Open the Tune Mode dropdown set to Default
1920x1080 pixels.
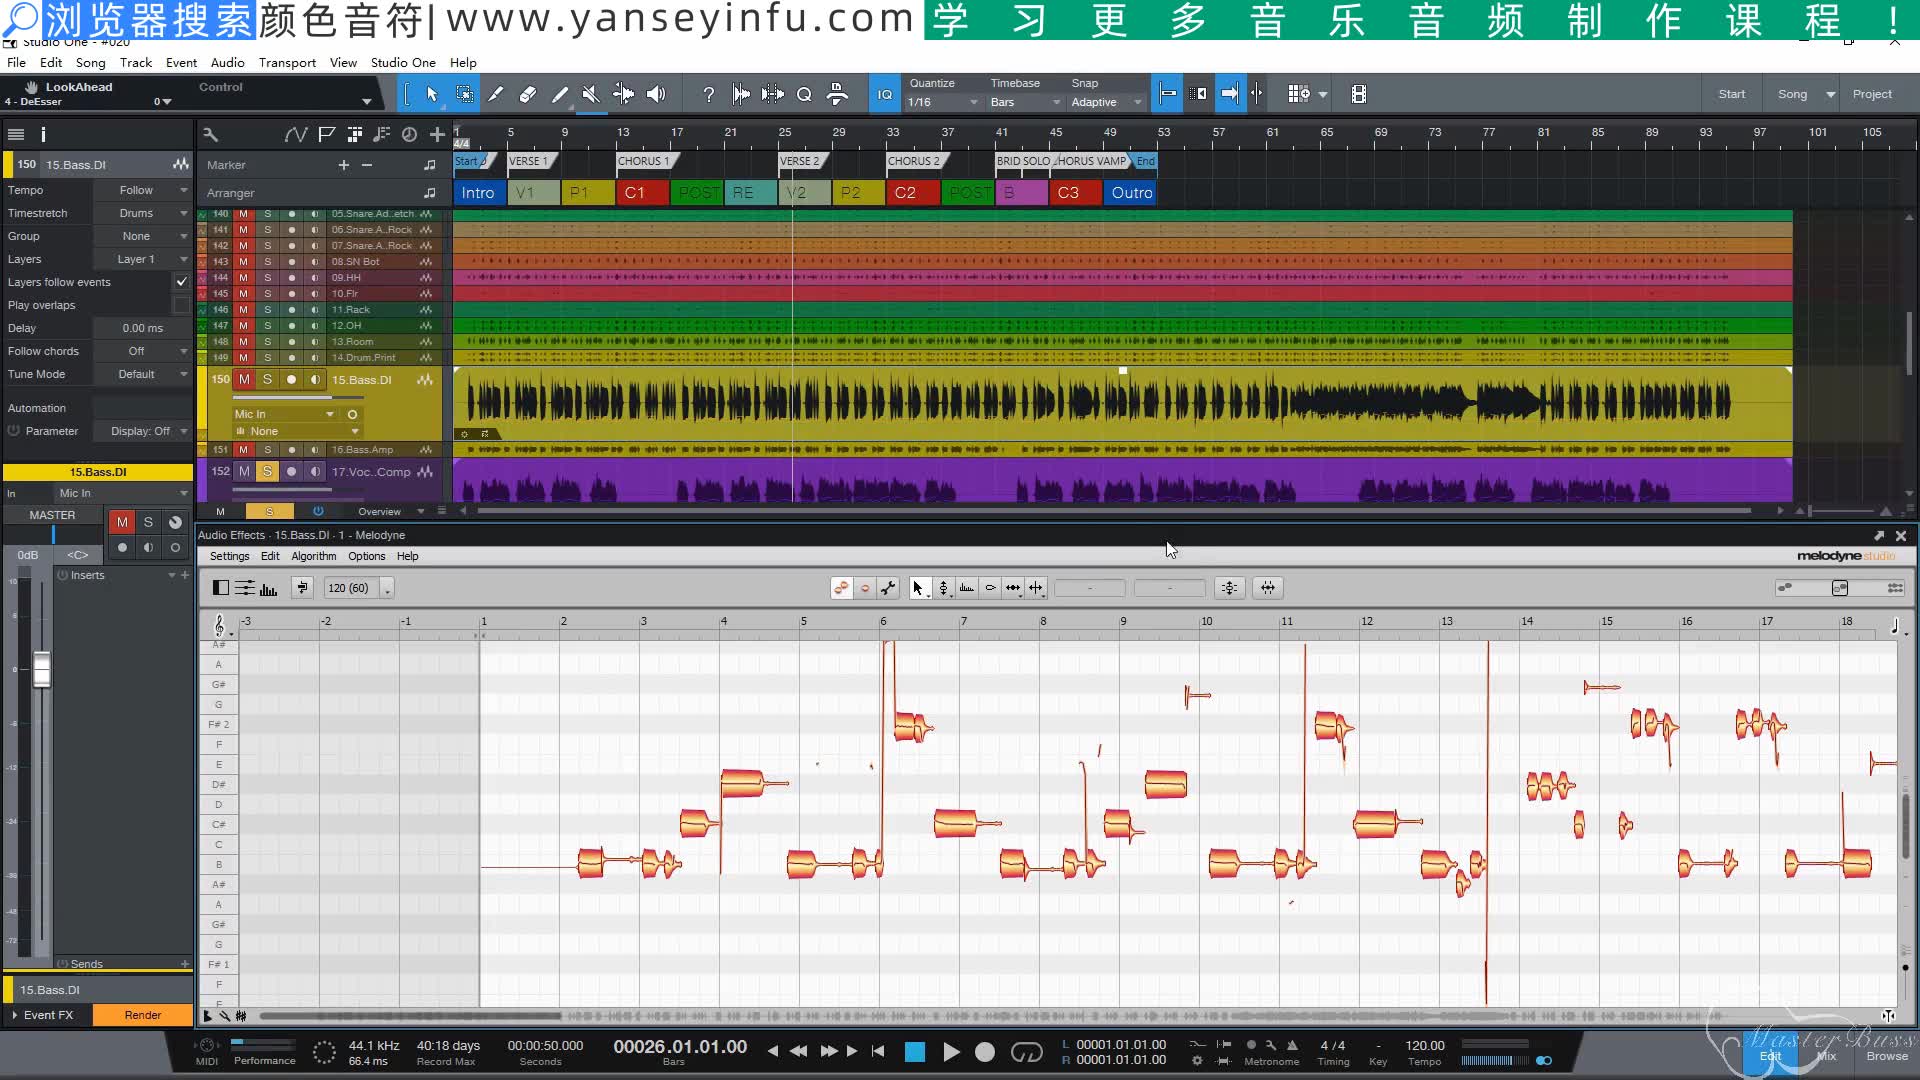142,374
